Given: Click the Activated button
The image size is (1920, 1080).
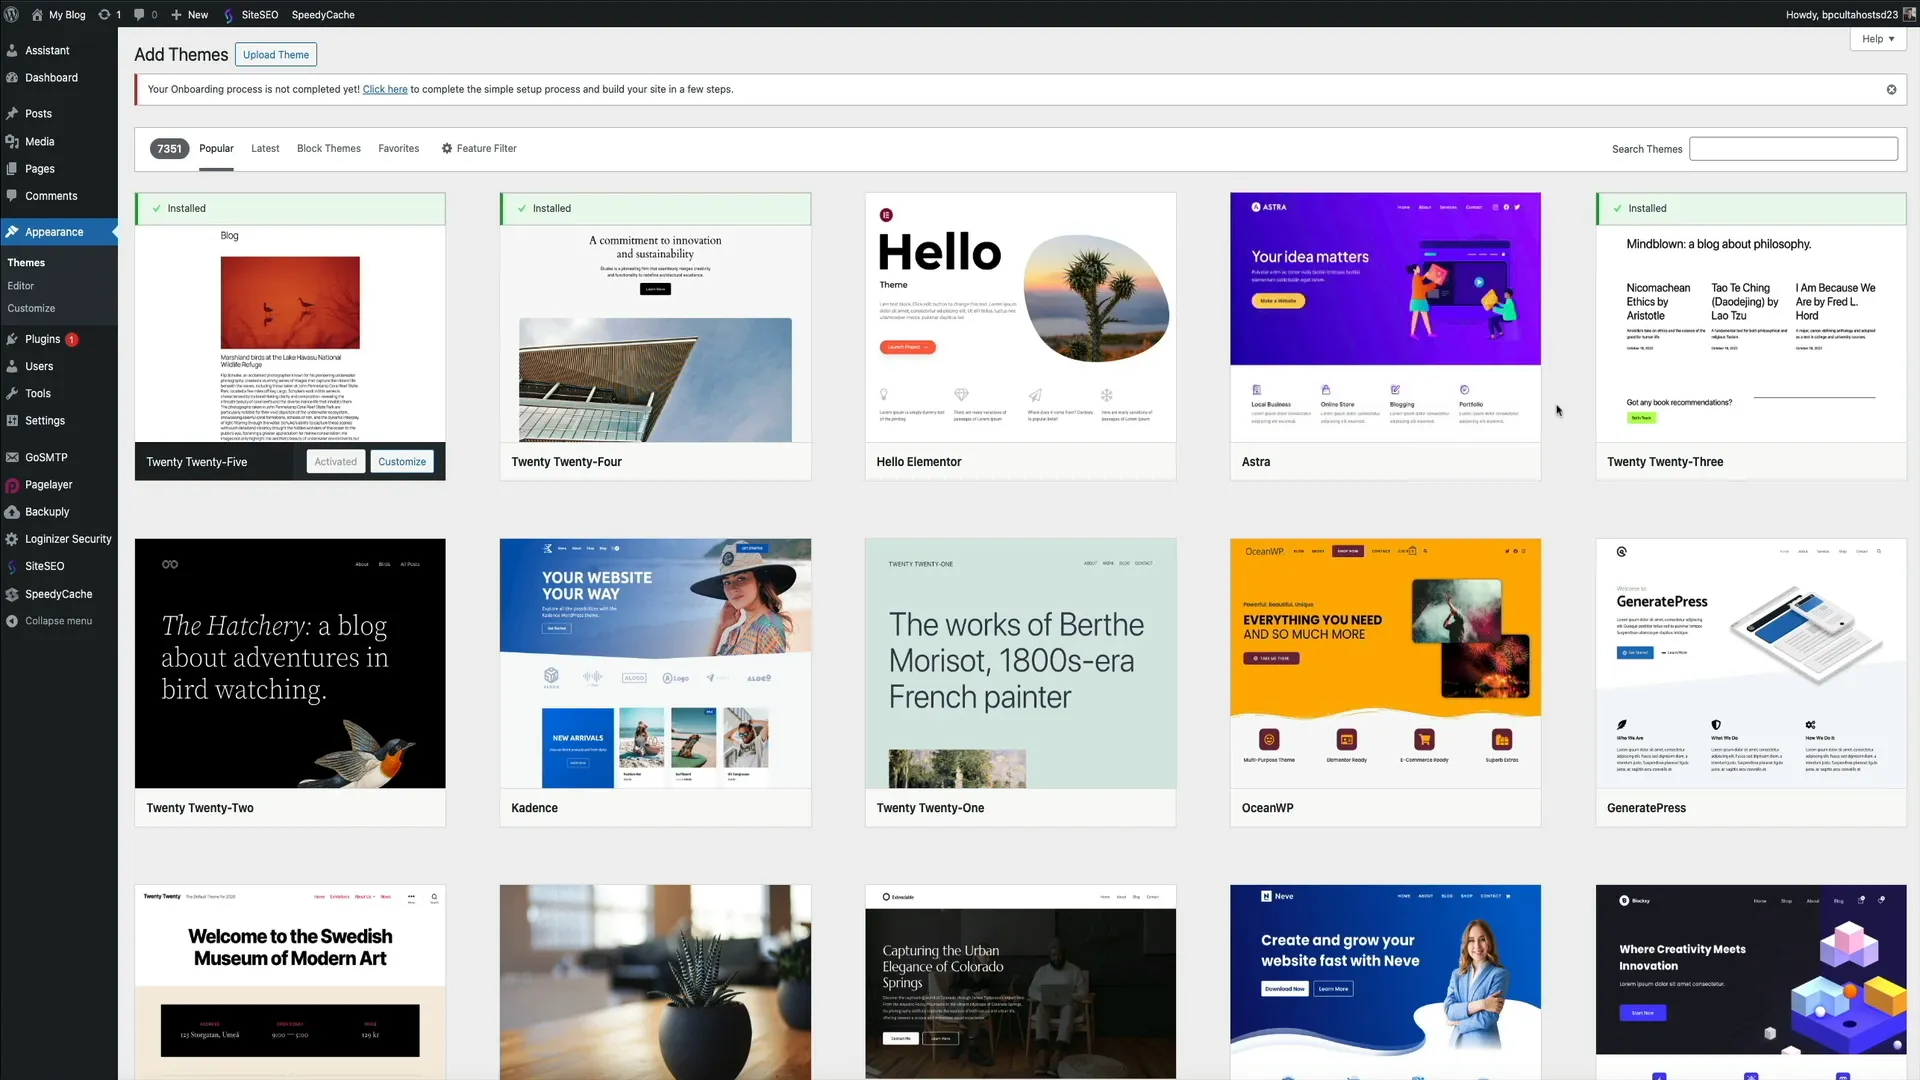Looking at the screenshot, I should 335,461.
